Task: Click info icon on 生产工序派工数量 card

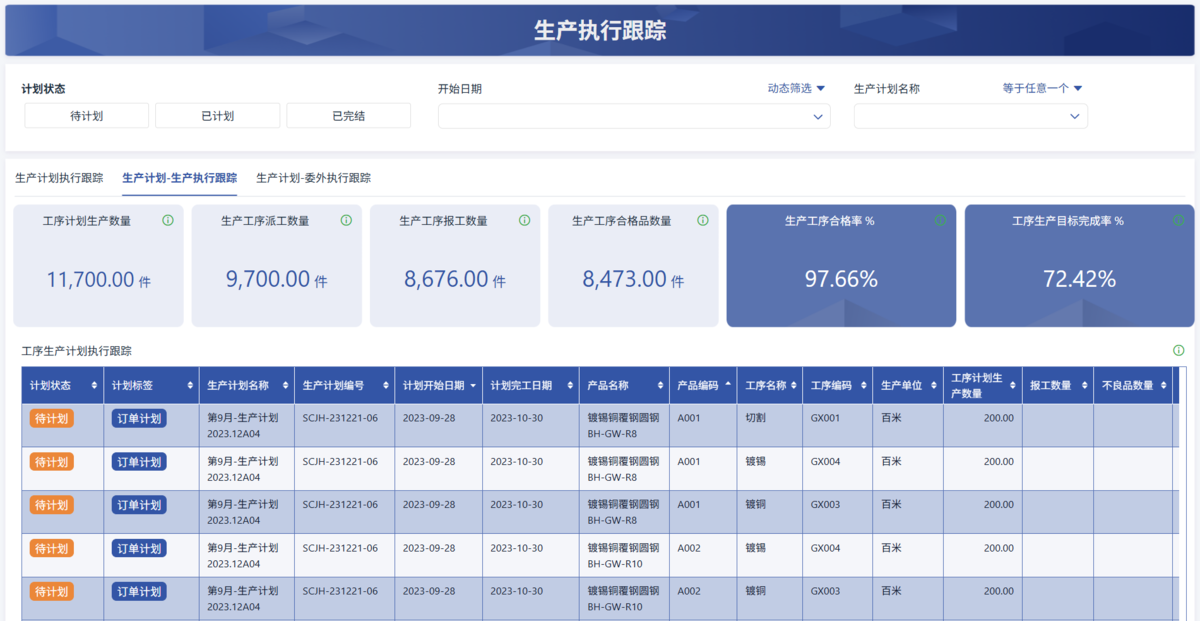Action: [346, 220]
